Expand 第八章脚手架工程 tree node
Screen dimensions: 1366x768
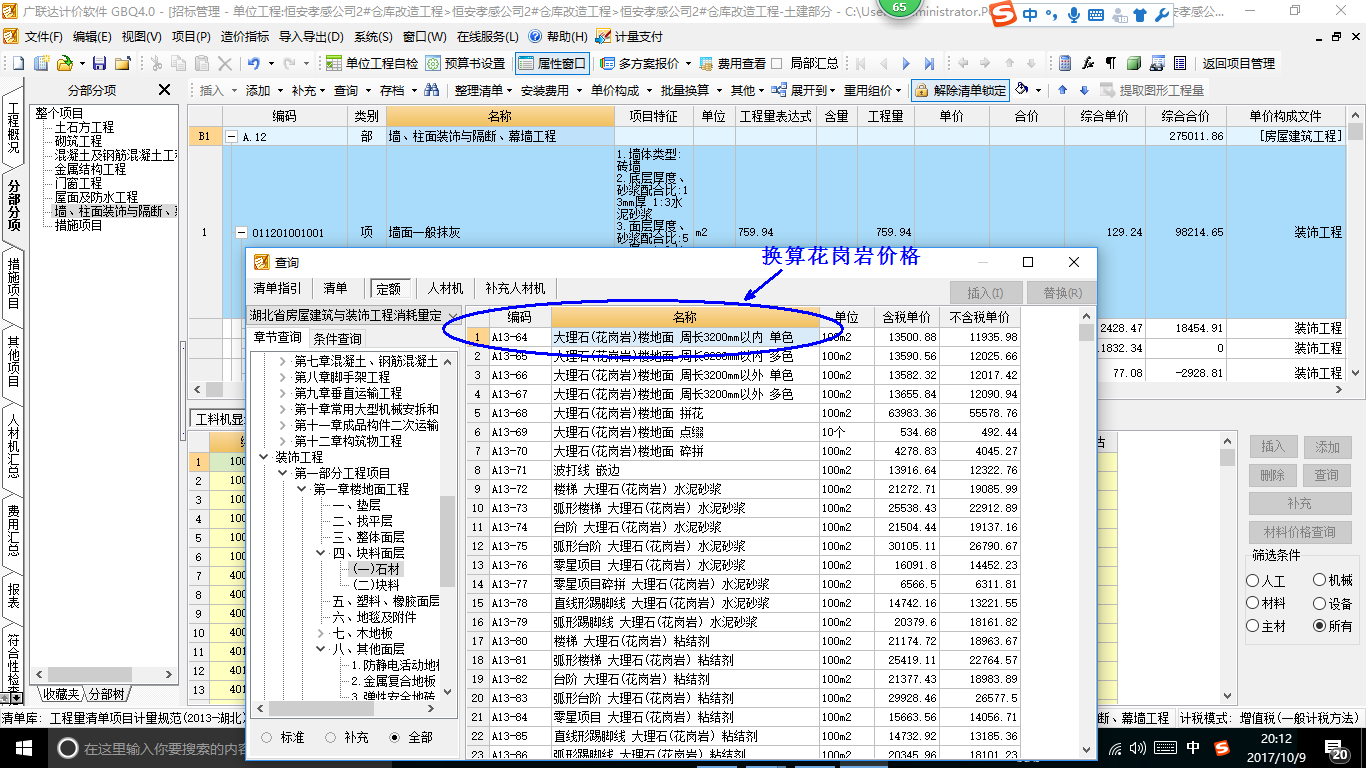283,377
